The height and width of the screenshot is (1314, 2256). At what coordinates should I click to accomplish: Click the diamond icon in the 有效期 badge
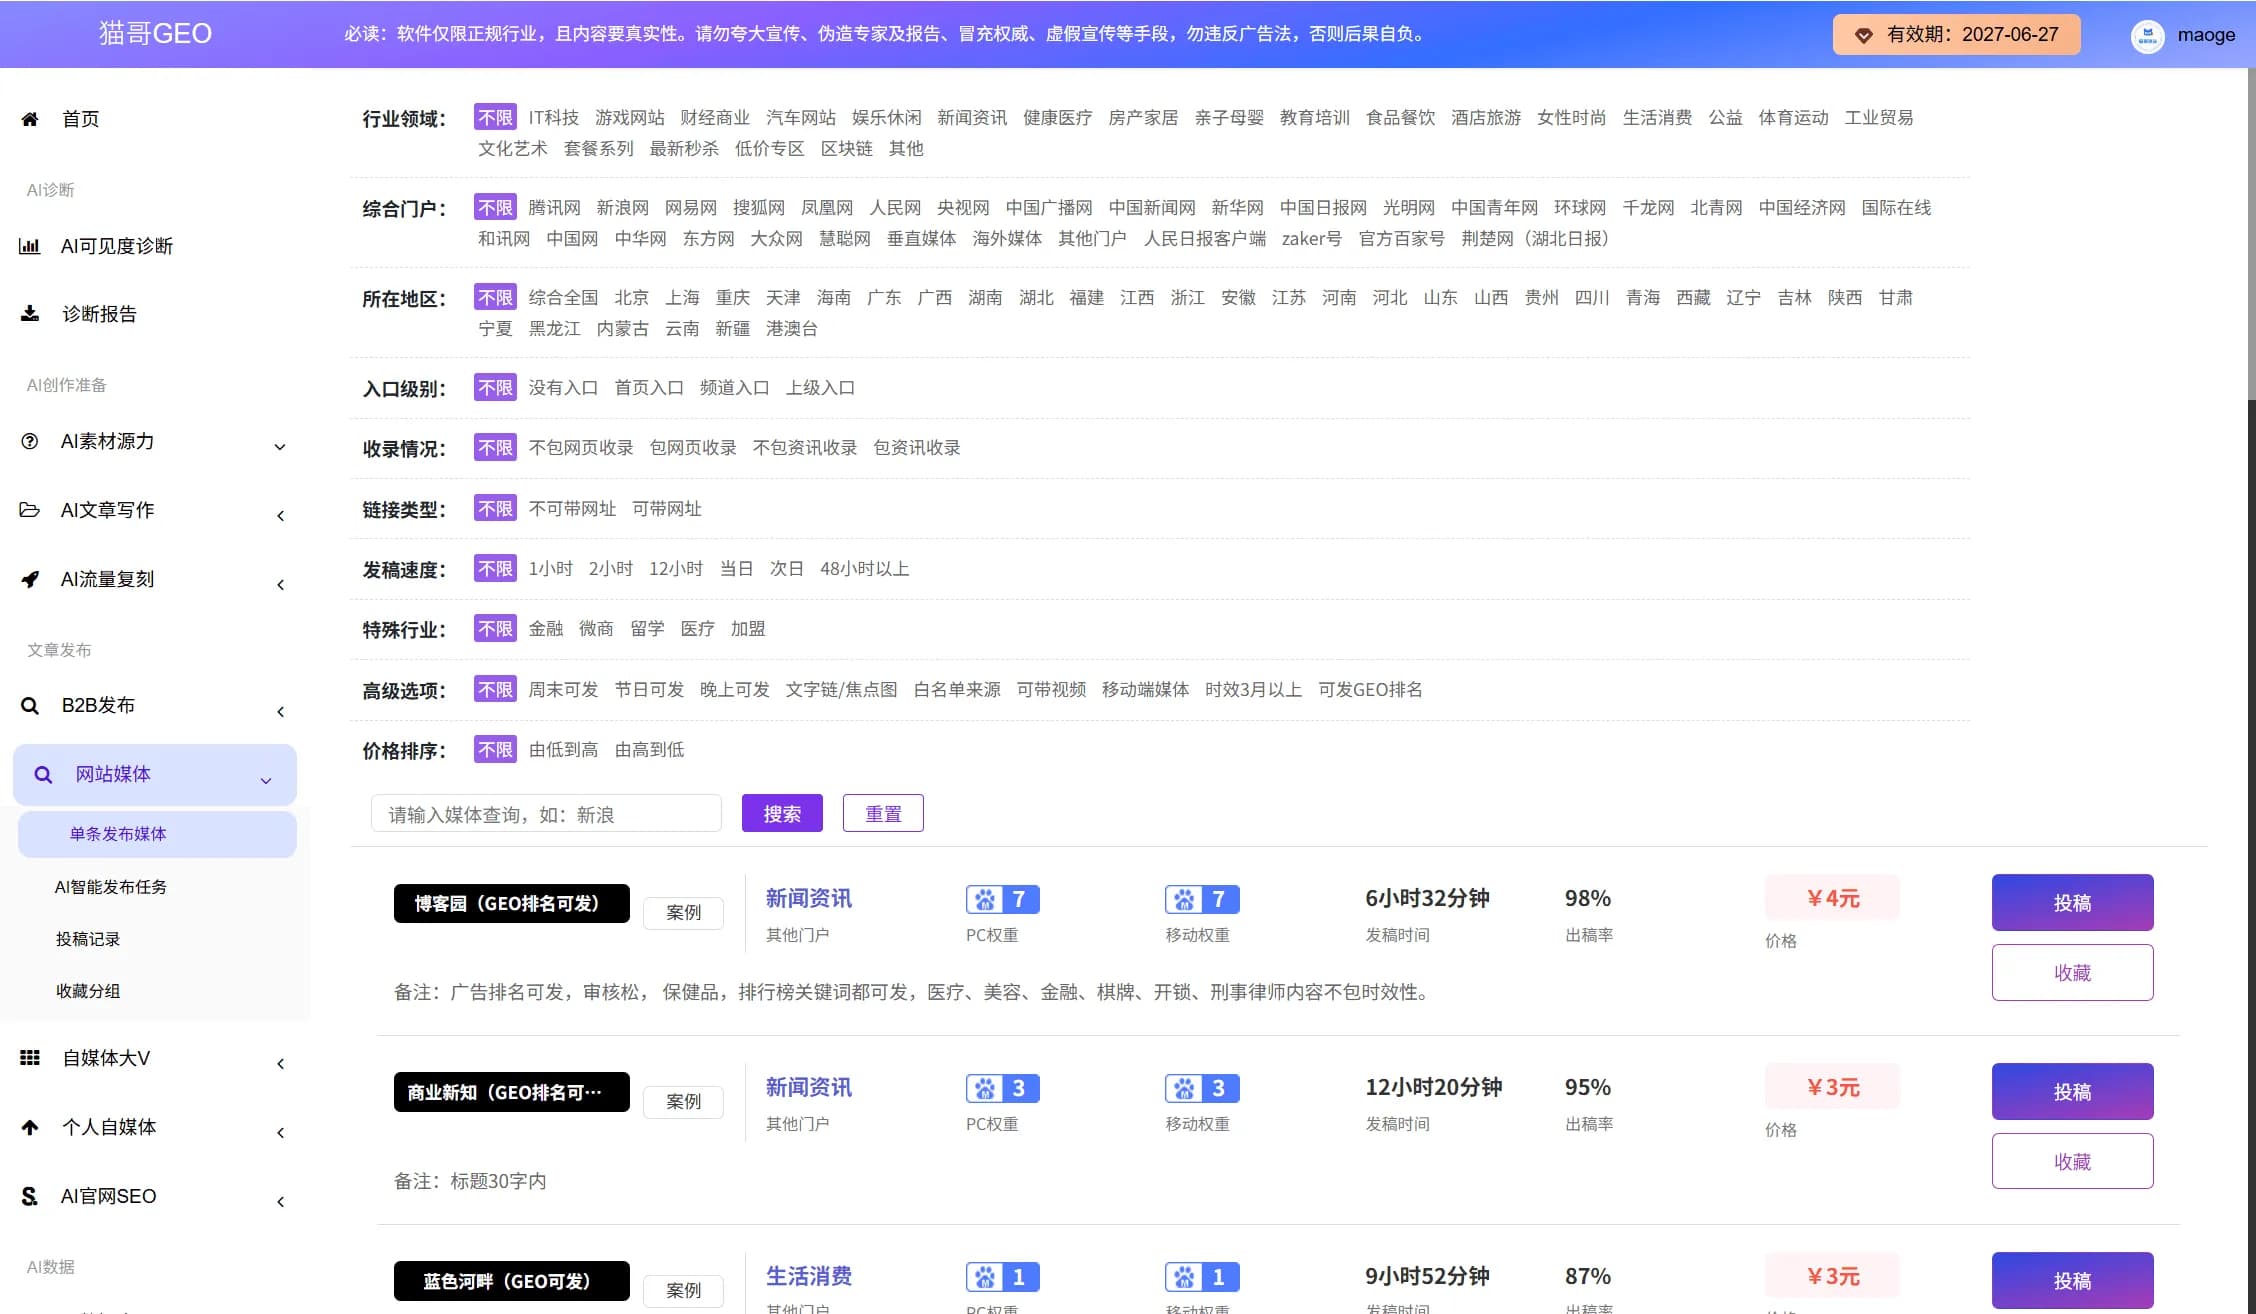(x=1864, y=35)
